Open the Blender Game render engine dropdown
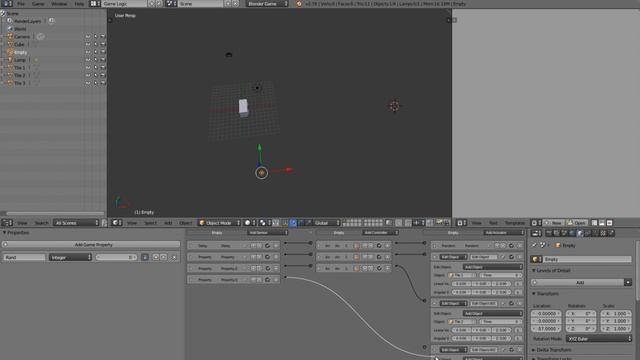 pyautogui.click(x=267, y=4)
